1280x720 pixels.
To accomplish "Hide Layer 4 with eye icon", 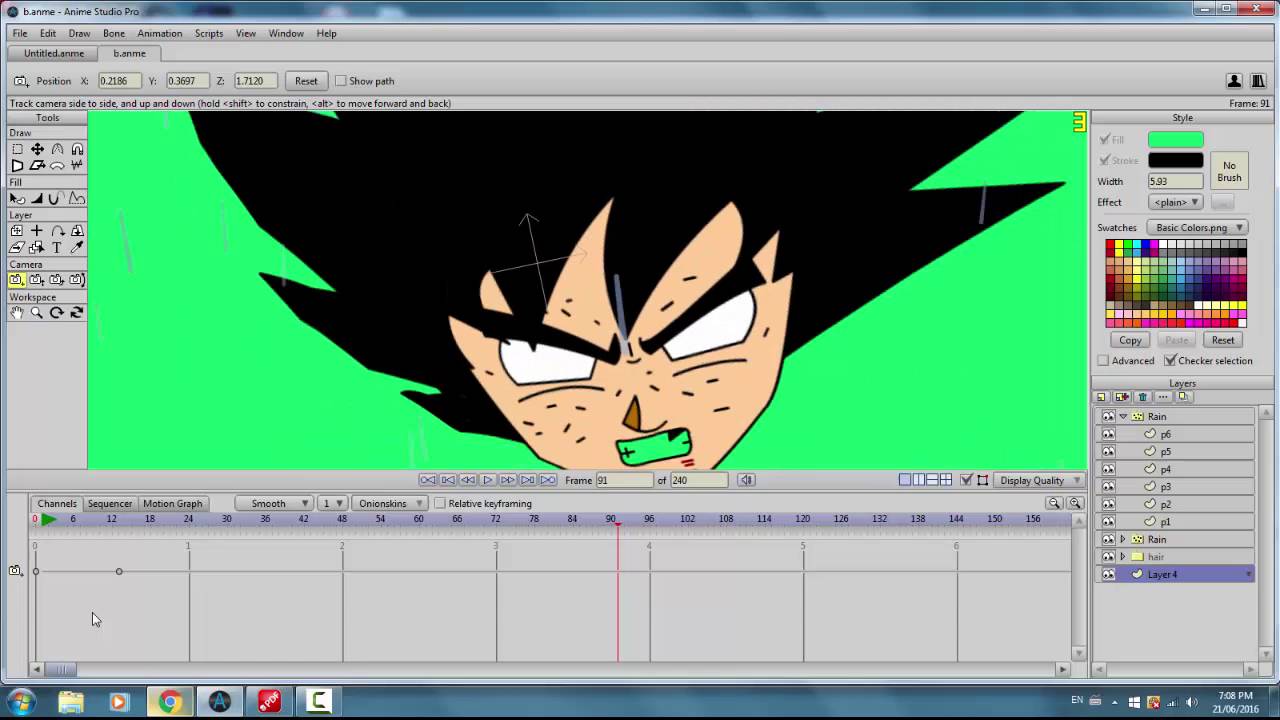I will 1108,574.
